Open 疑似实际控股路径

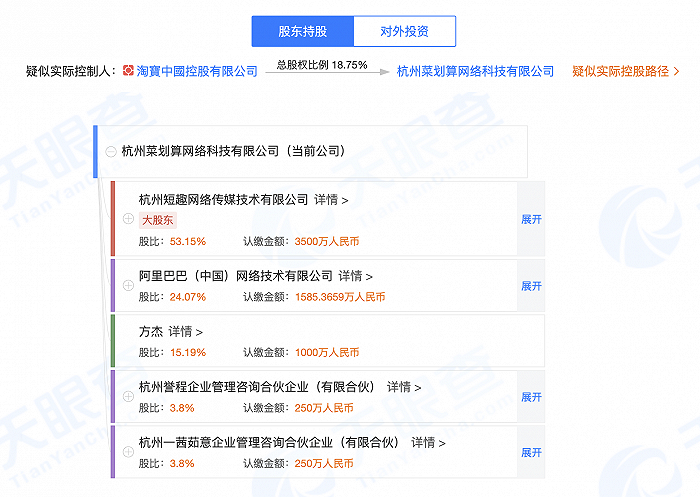tap(625, 71)
